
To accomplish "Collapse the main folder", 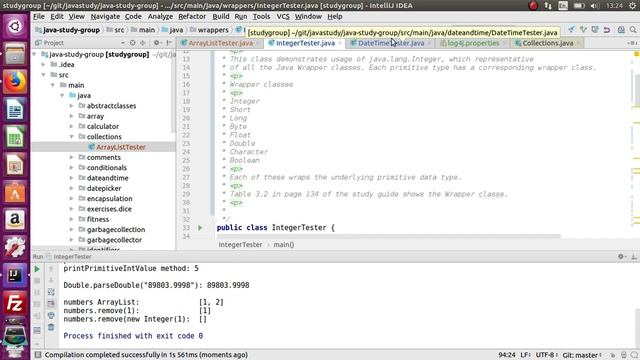I will coord(53,85).
